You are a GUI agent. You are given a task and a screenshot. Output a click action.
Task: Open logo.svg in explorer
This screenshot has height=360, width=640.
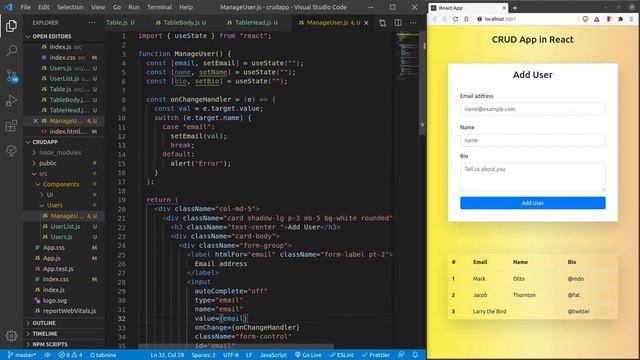point(55,300)
